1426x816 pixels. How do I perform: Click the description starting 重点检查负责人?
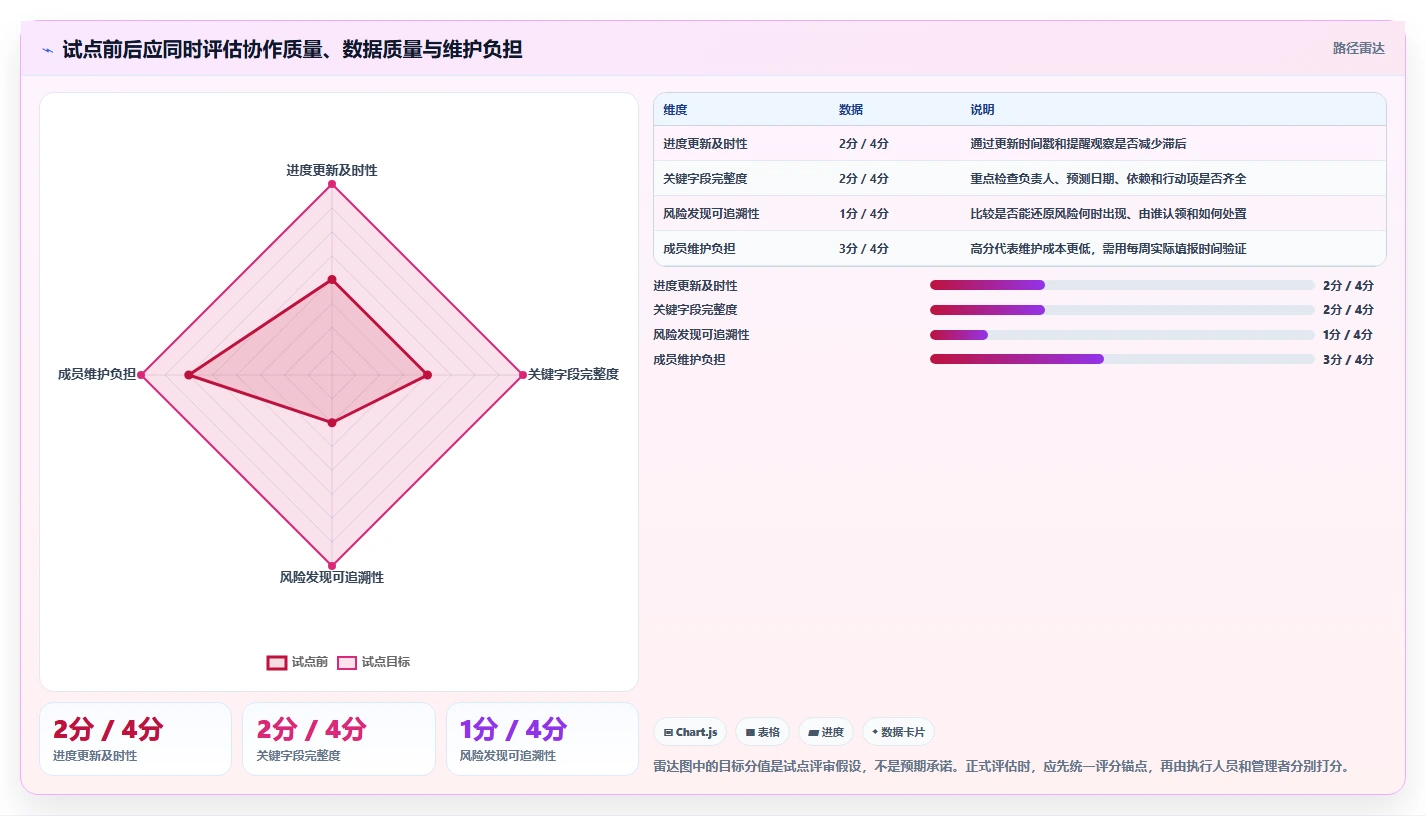(x=1108, y=179)
